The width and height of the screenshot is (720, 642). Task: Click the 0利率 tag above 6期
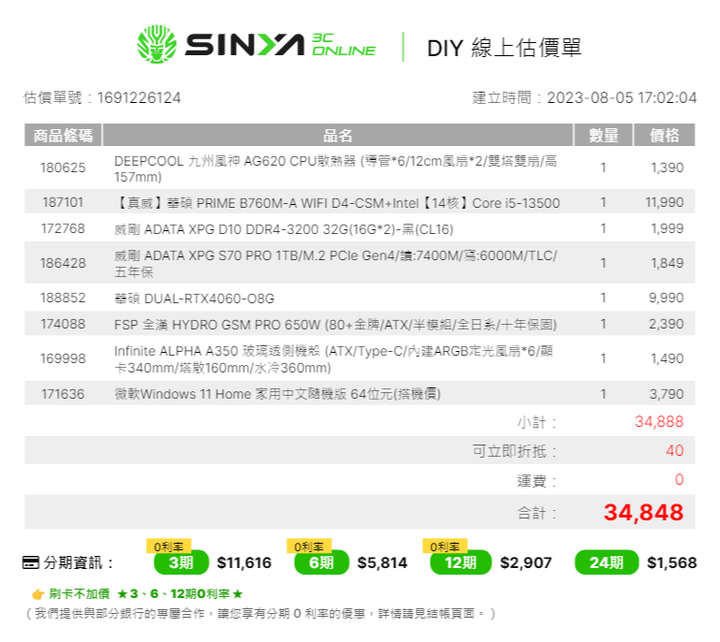(309, 546)
